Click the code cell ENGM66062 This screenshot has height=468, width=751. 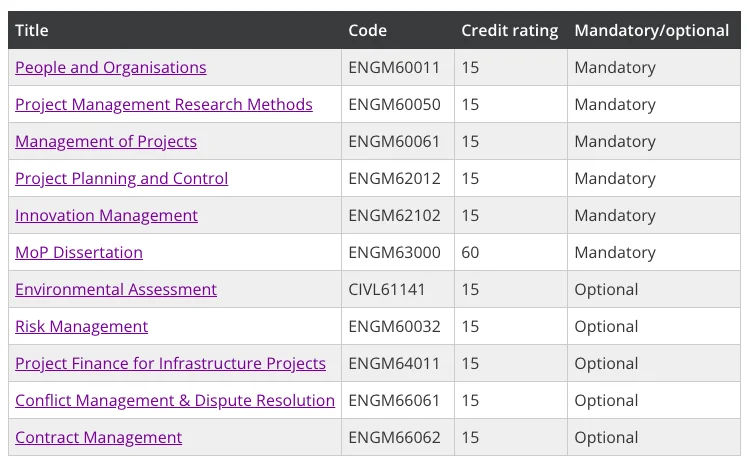click(394, 438)
